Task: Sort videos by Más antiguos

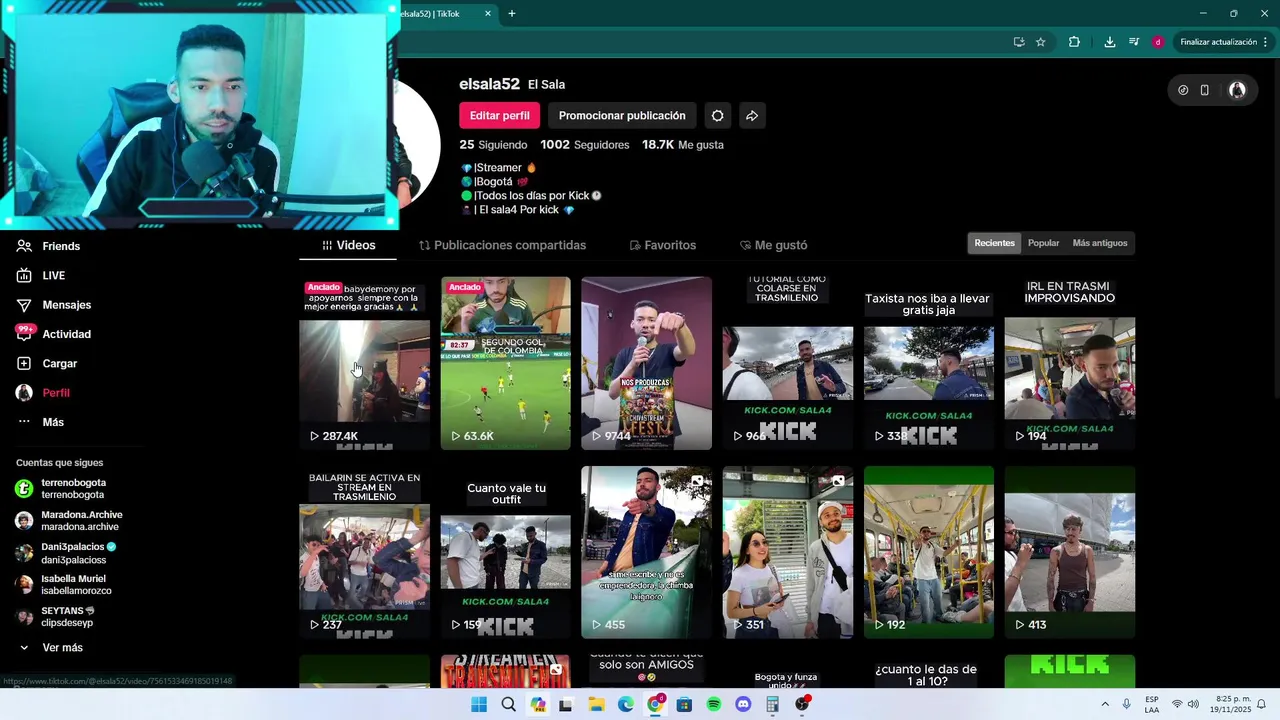Action: 1100,243
